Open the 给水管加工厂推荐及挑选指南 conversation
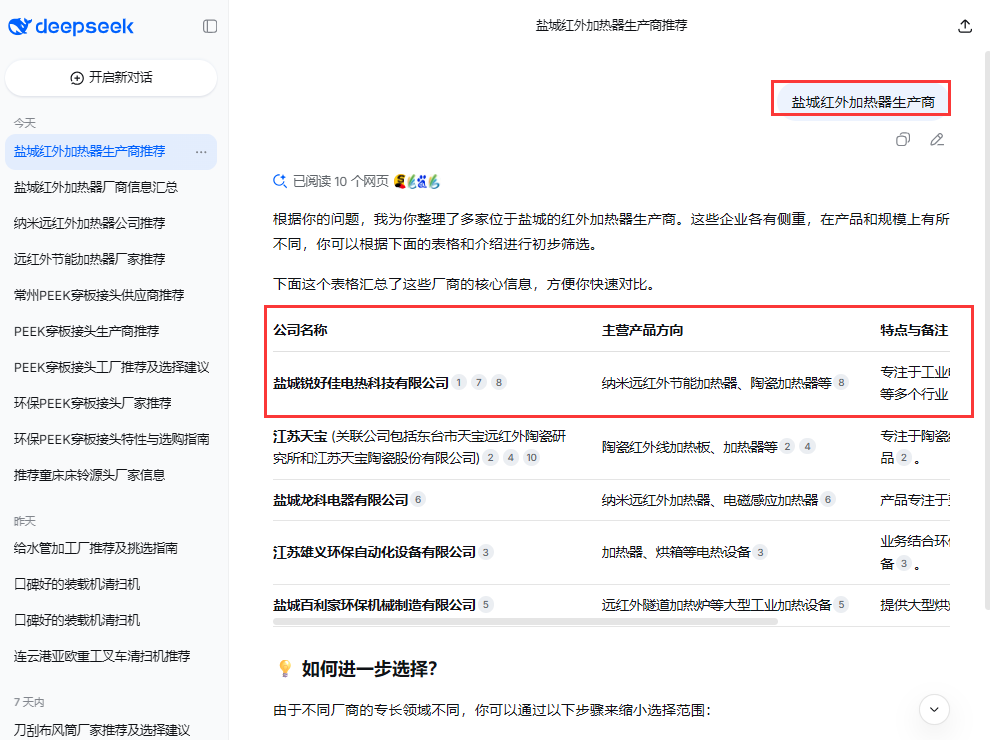 (x=96, y=548)
